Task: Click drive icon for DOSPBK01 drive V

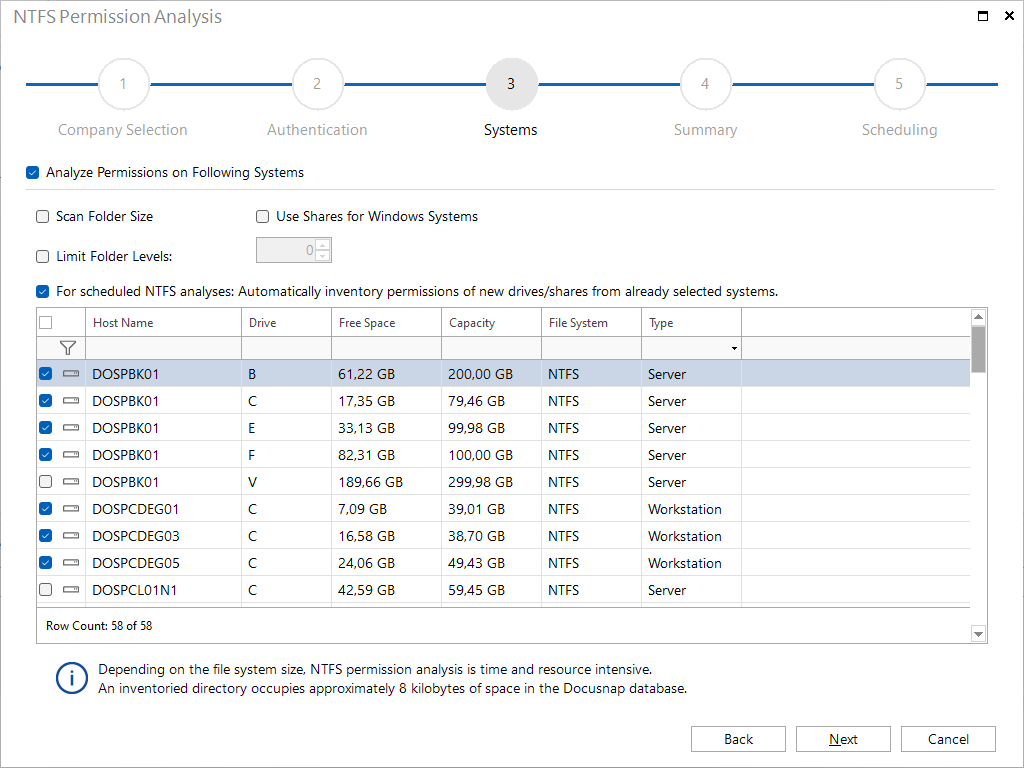Action: [71, 482]
